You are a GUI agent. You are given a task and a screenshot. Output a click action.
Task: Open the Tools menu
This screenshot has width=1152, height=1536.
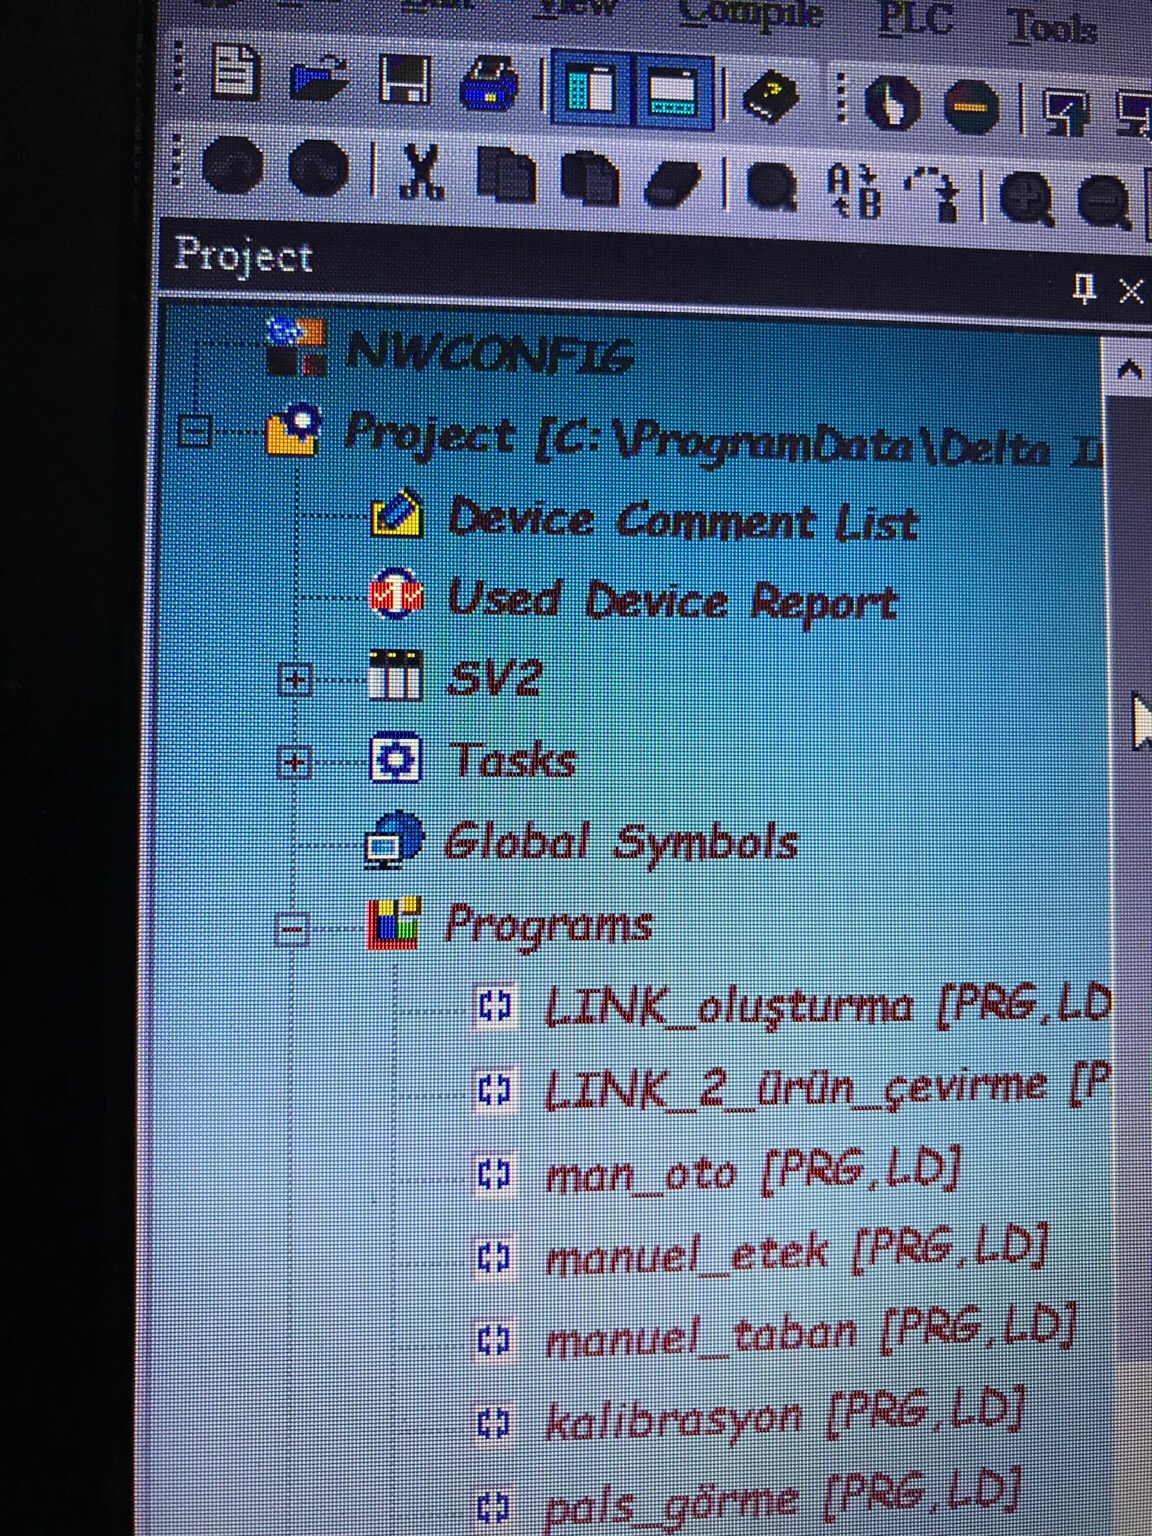click(x=1052, y=26)
